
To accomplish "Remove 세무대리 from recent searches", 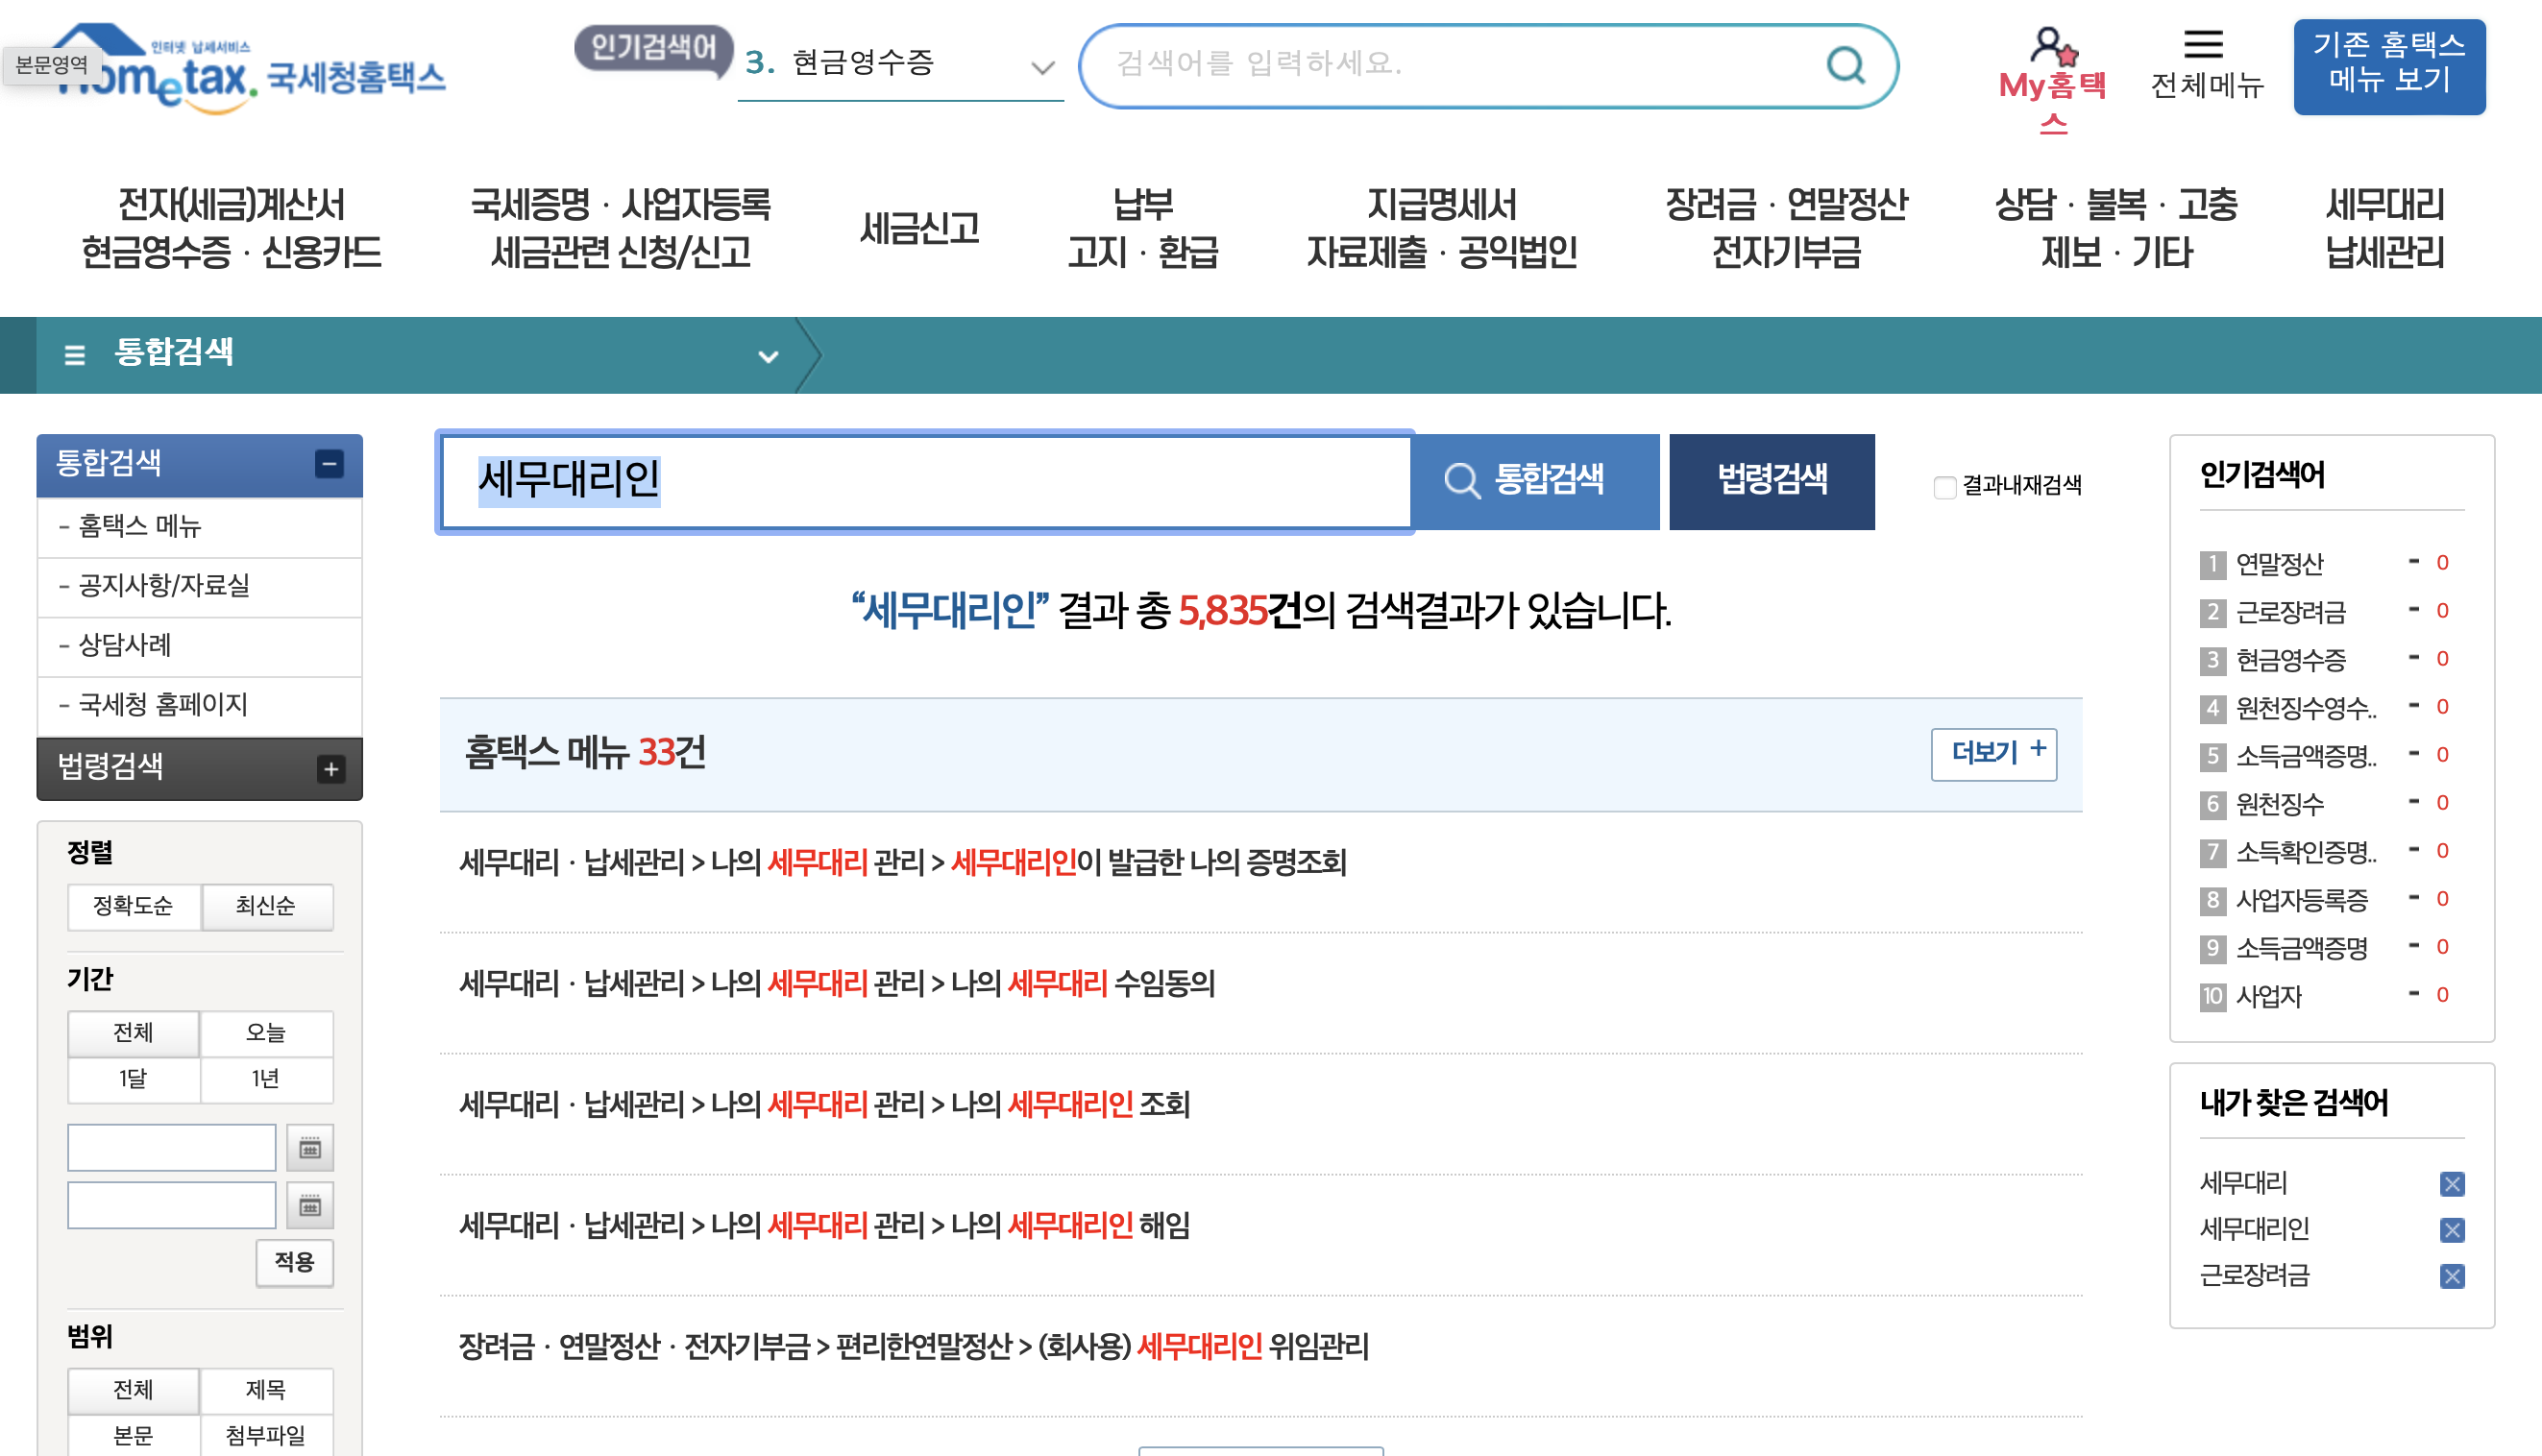I will pos(2451,1184).
